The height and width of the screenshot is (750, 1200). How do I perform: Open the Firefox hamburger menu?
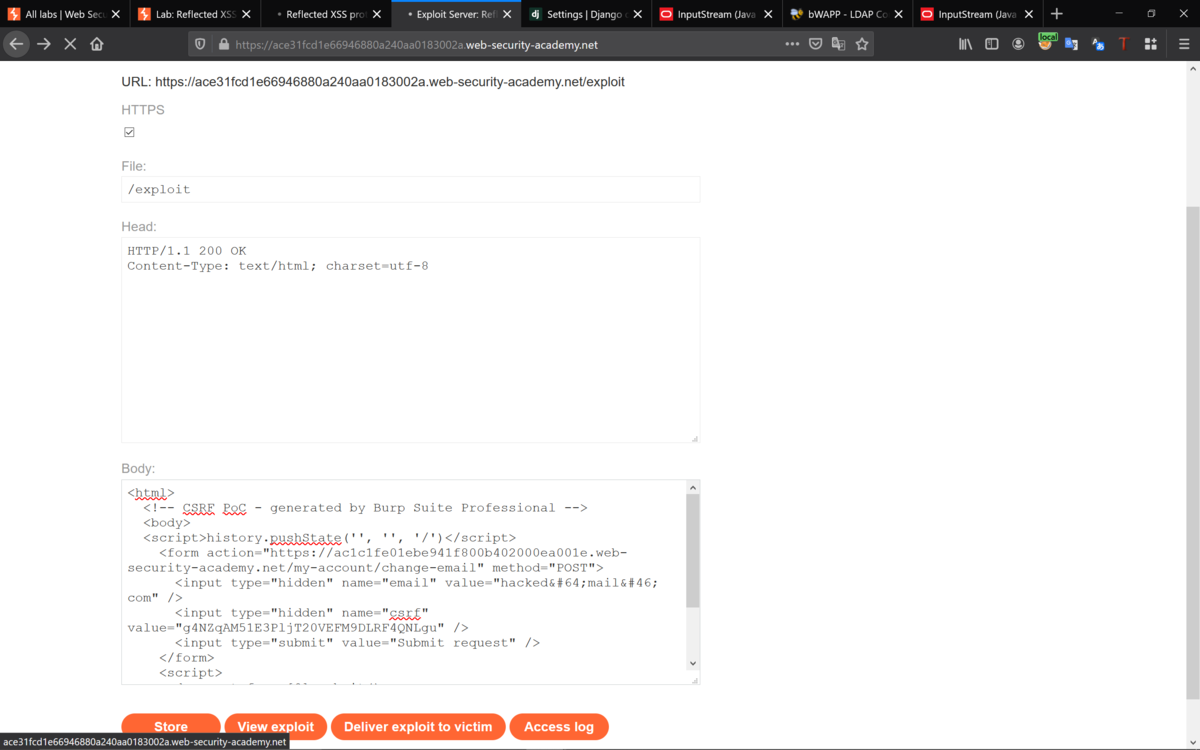coord(1184,44)
